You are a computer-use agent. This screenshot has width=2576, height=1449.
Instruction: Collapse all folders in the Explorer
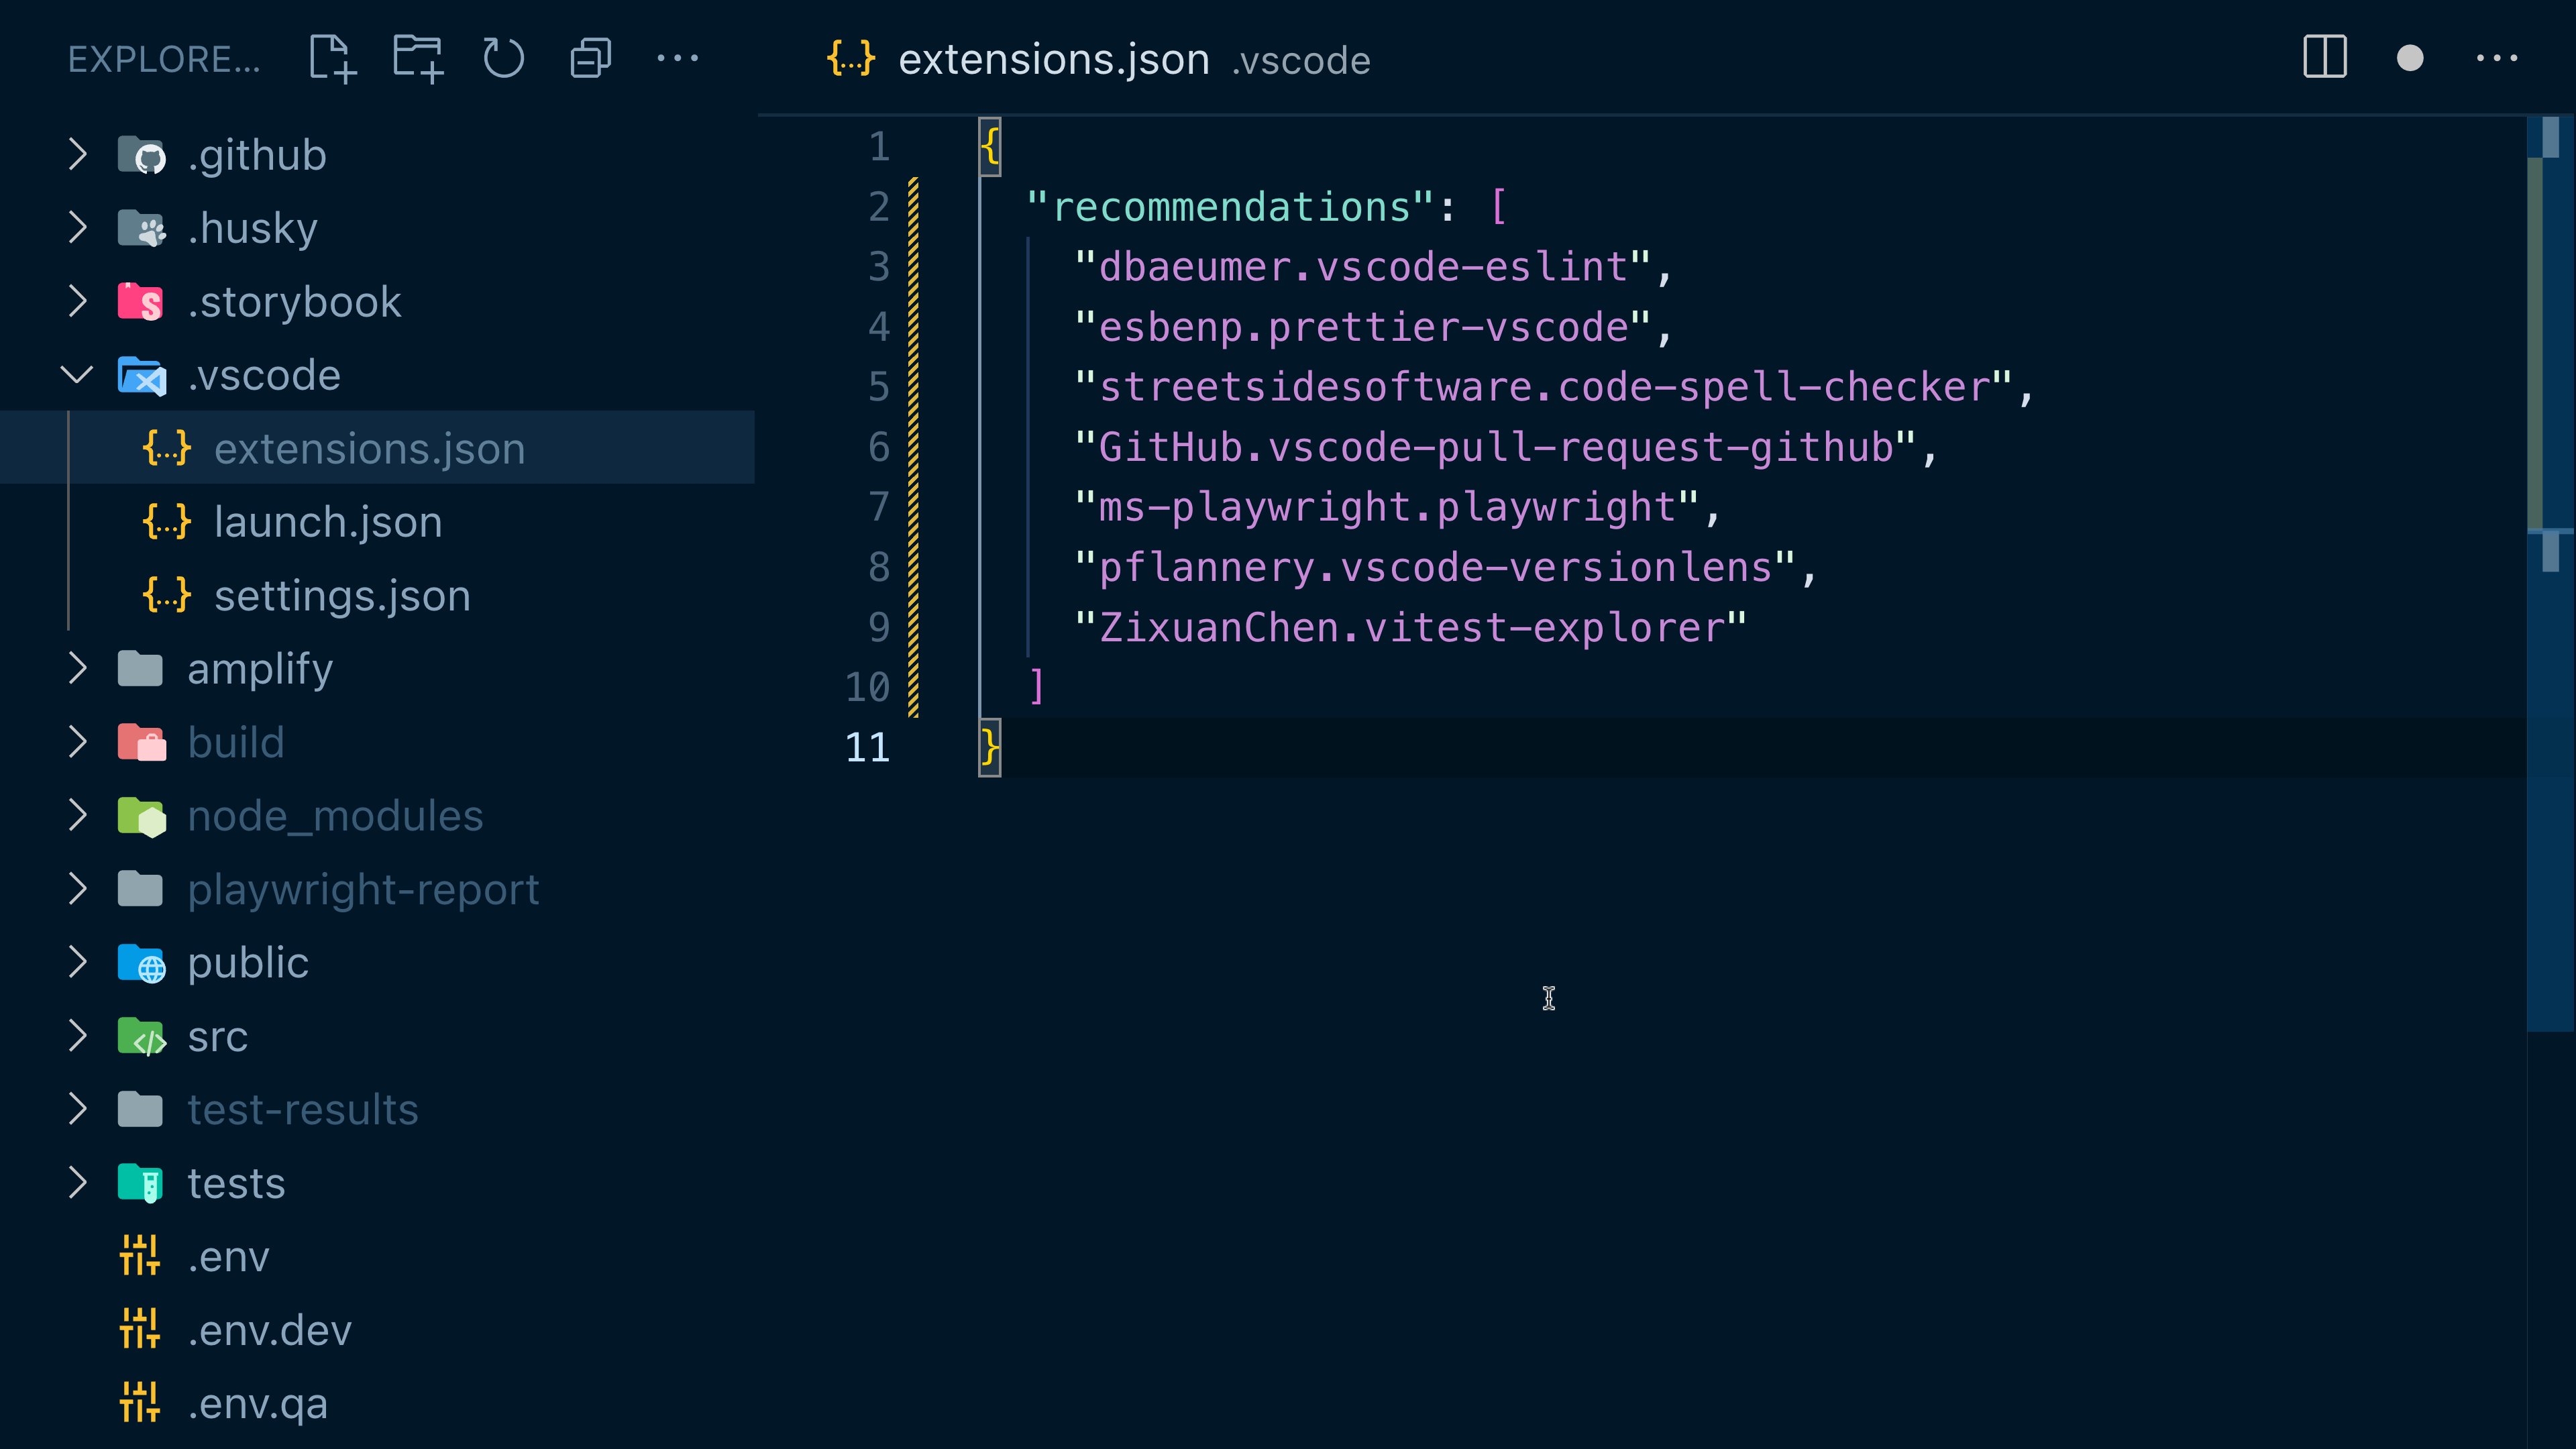click(x=589, y=58)
